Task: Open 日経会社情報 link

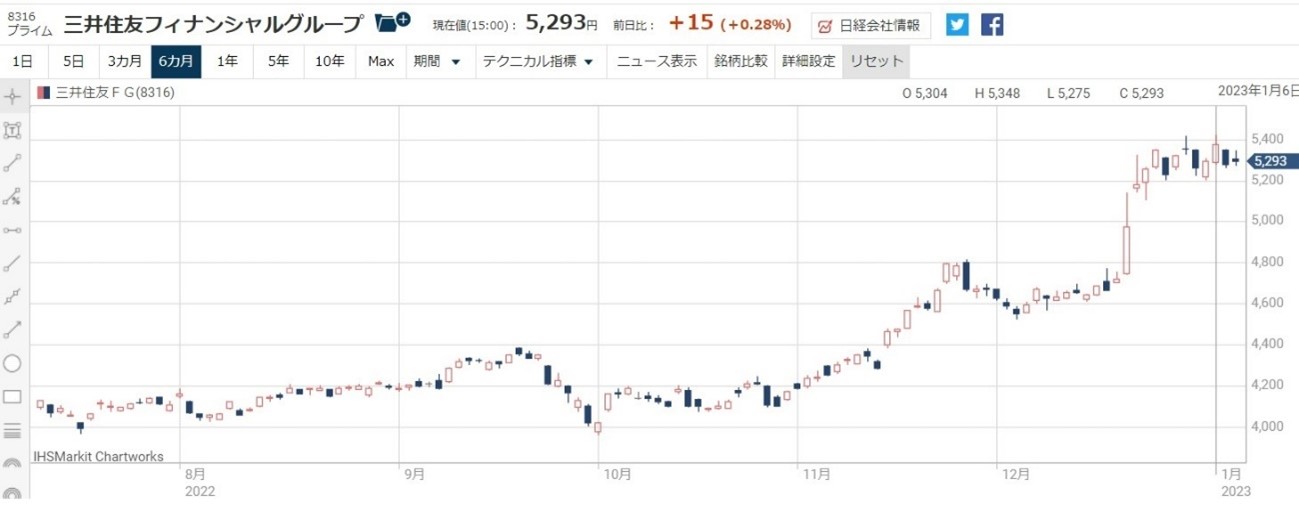Action: pos(870,25)
